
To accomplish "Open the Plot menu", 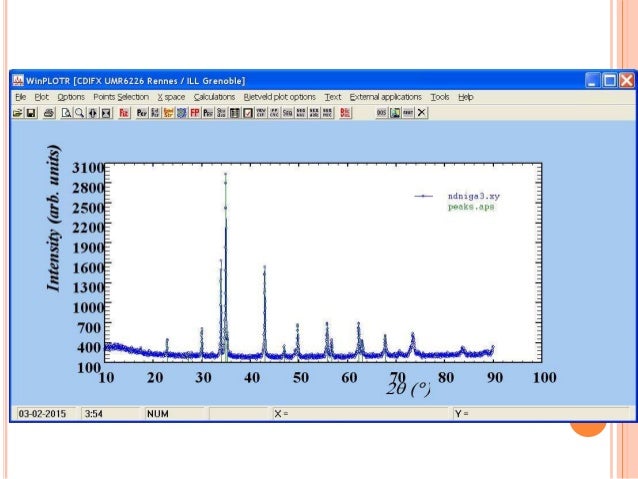I will coord(41,97).
